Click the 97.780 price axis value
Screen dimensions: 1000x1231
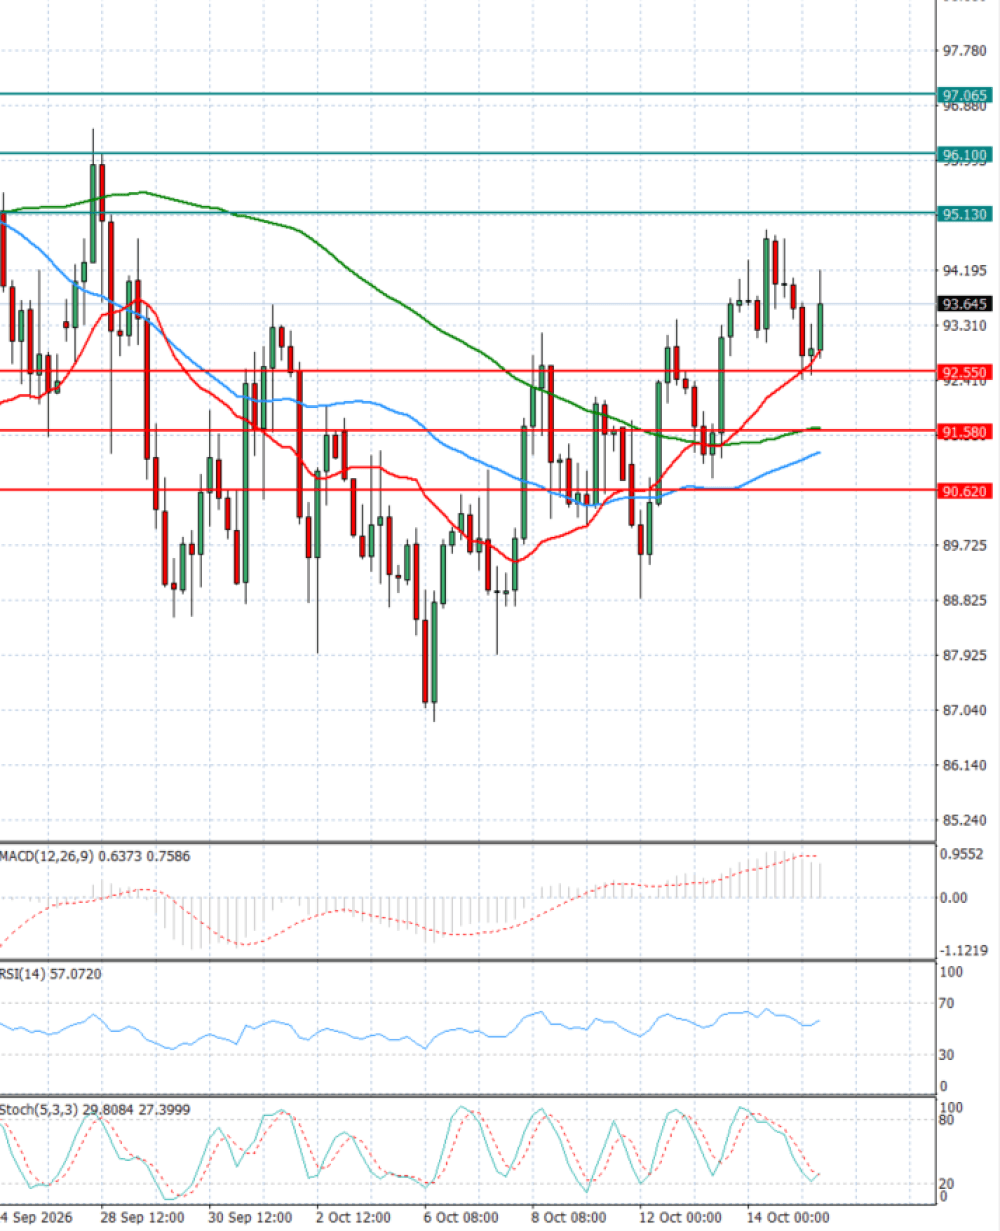click(966, 51)
